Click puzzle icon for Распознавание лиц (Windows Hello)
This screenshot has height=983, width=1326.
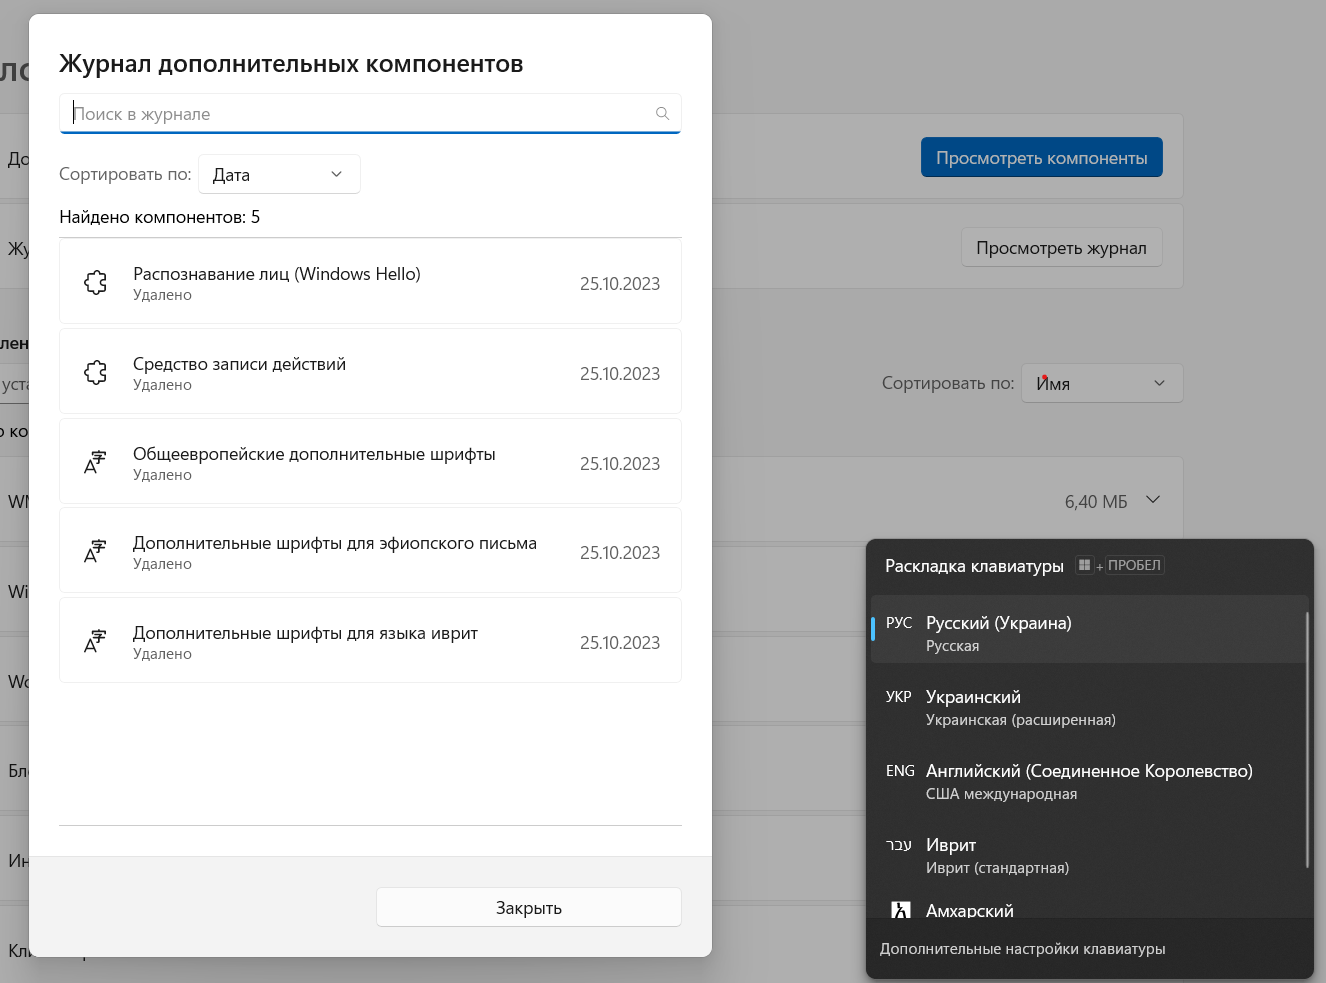coord(96,283)
